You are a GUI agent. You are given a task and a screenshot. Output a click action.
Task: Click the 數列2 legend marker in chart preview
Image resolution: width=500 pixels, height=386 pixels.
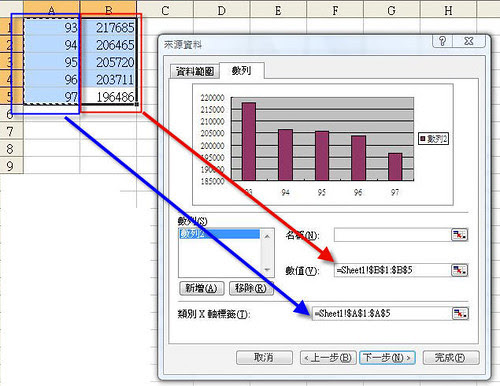[x=423, y=138]
